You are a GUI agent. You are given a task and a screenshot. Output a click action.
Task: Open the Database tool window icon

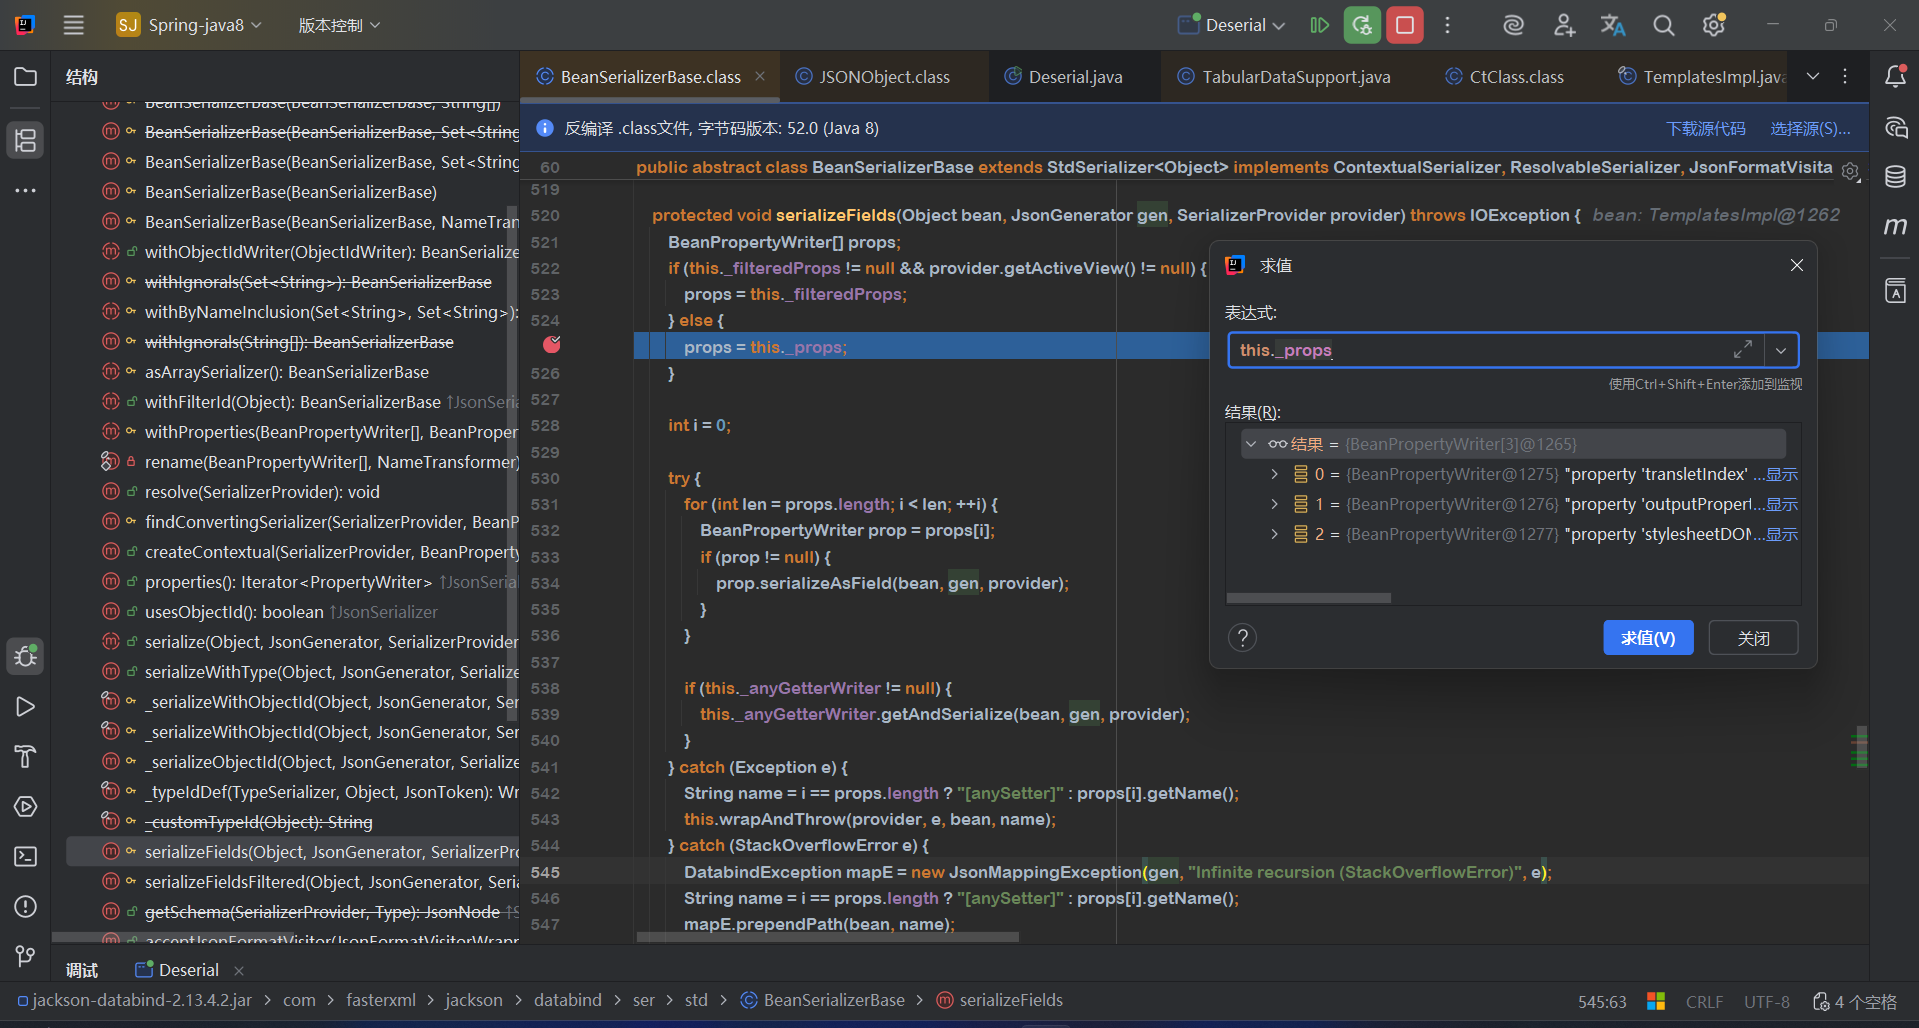[1895, 177]
